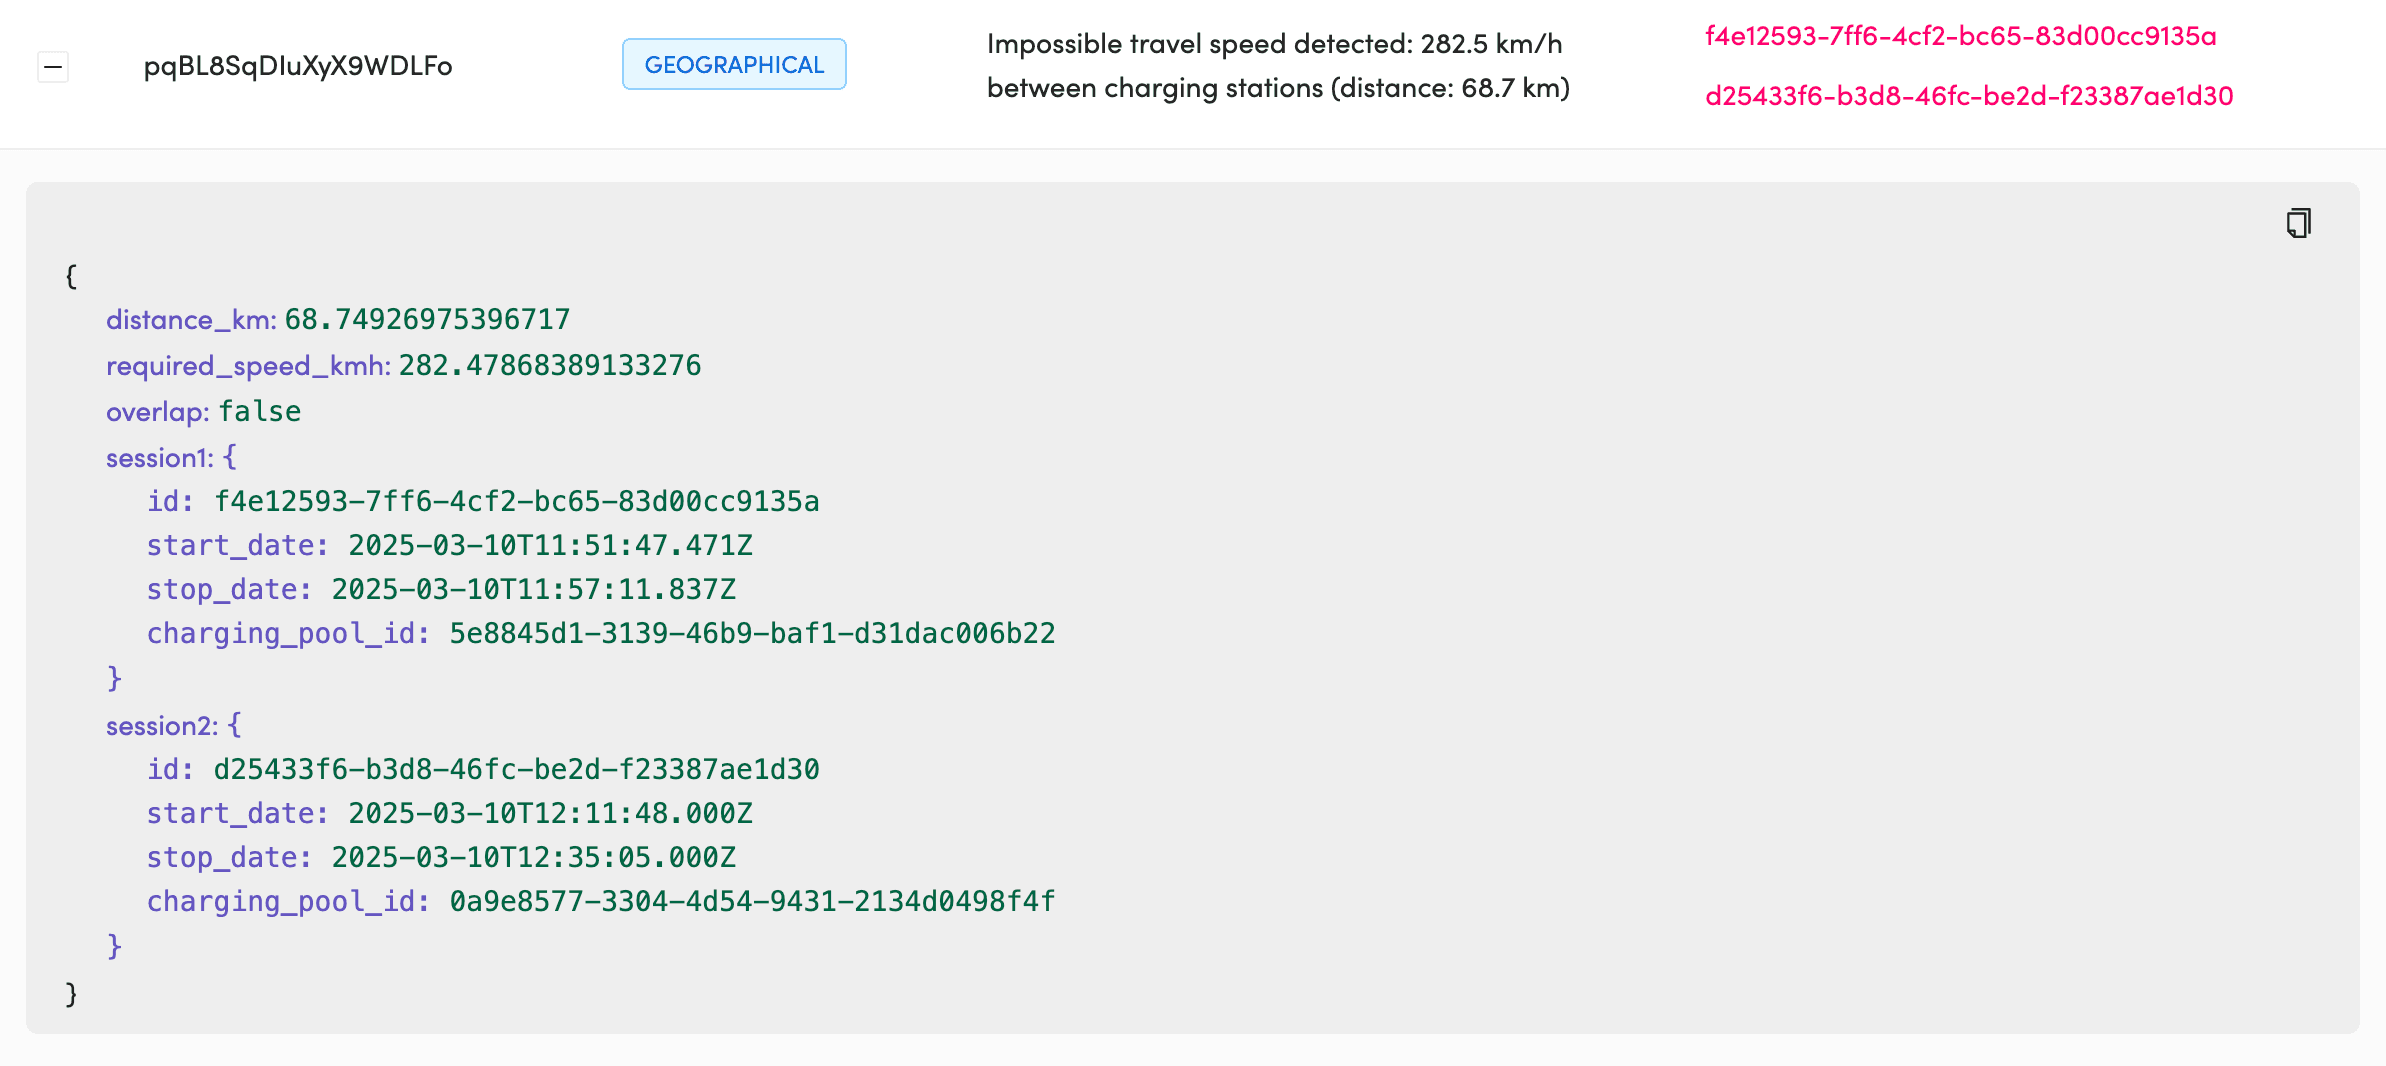
Task: Click session2 start_date timestamp 12:11:48
Action: (x=550, y=814)
